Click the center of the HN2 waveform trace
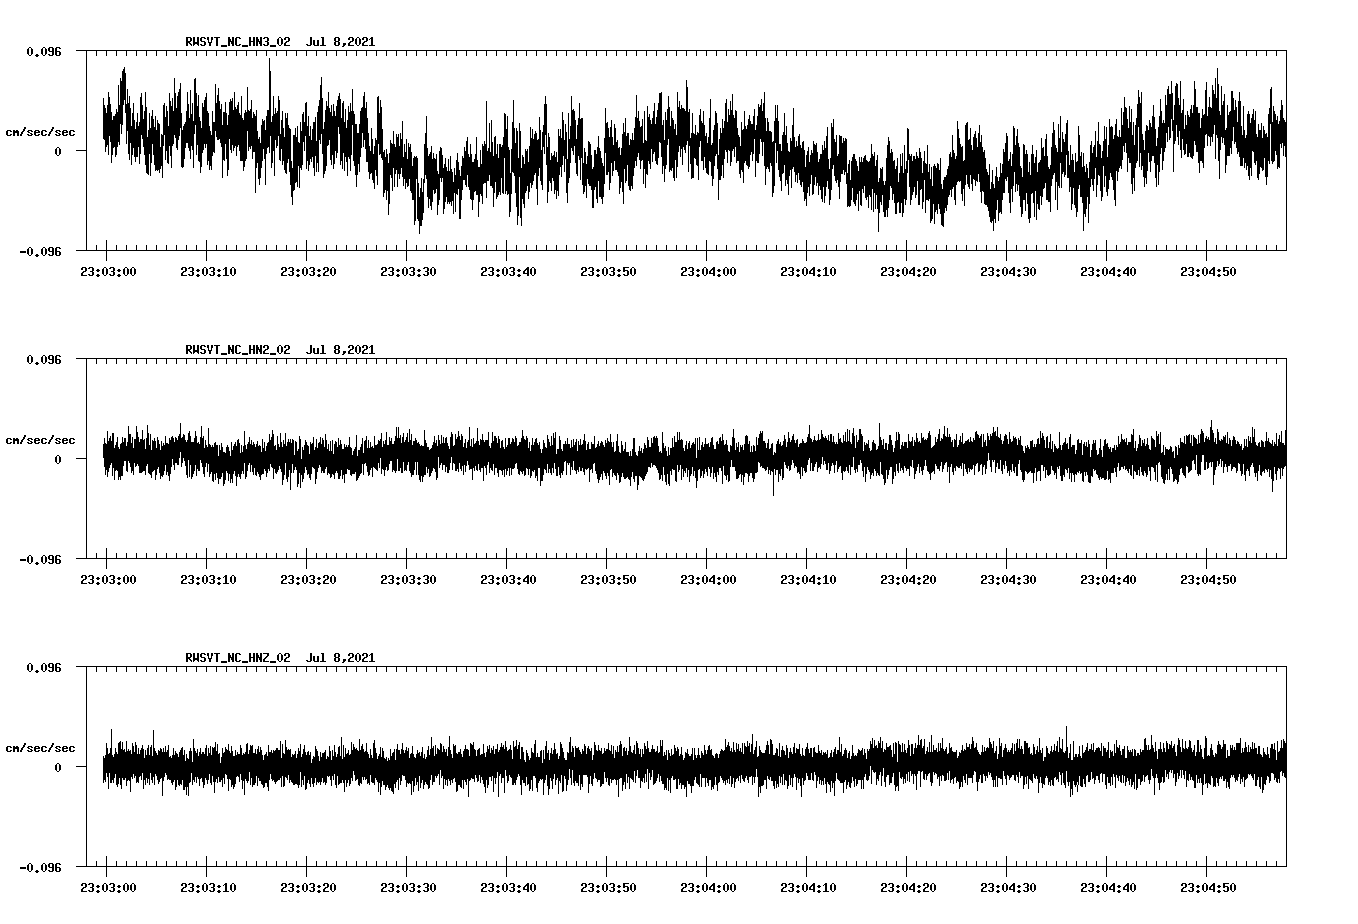The width and height of the screenshot is (1358, 924). [x=690, y=458]
